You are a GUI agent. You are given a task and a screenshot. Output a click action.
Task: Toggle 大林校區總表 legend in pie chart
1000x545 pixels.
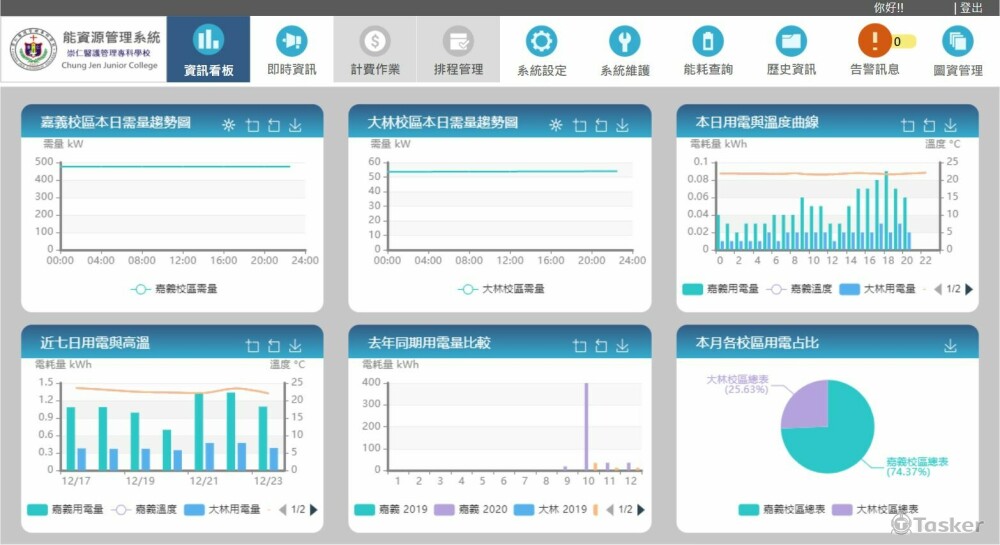874,509
